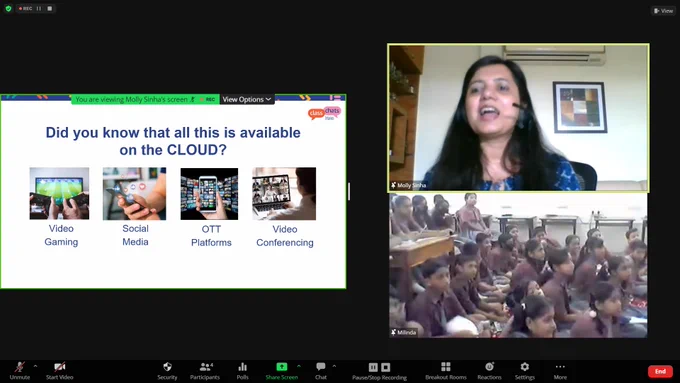Image resolution: width=680 pixels, height=383 pixels.
Task: Click 'You are viewing Molly Sinha's screen' banner
Action: pyautogui.click(x=145, y=99)
